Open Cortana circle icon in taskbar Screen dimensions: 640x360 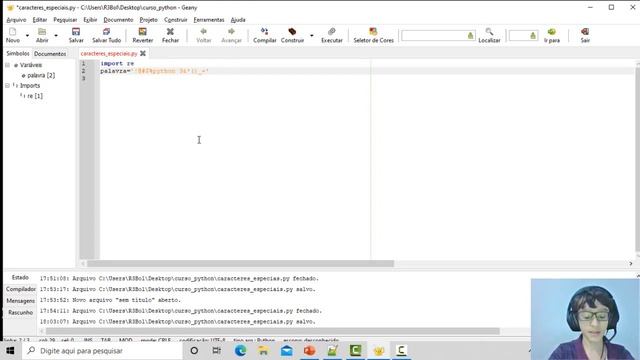click(194, 351)
